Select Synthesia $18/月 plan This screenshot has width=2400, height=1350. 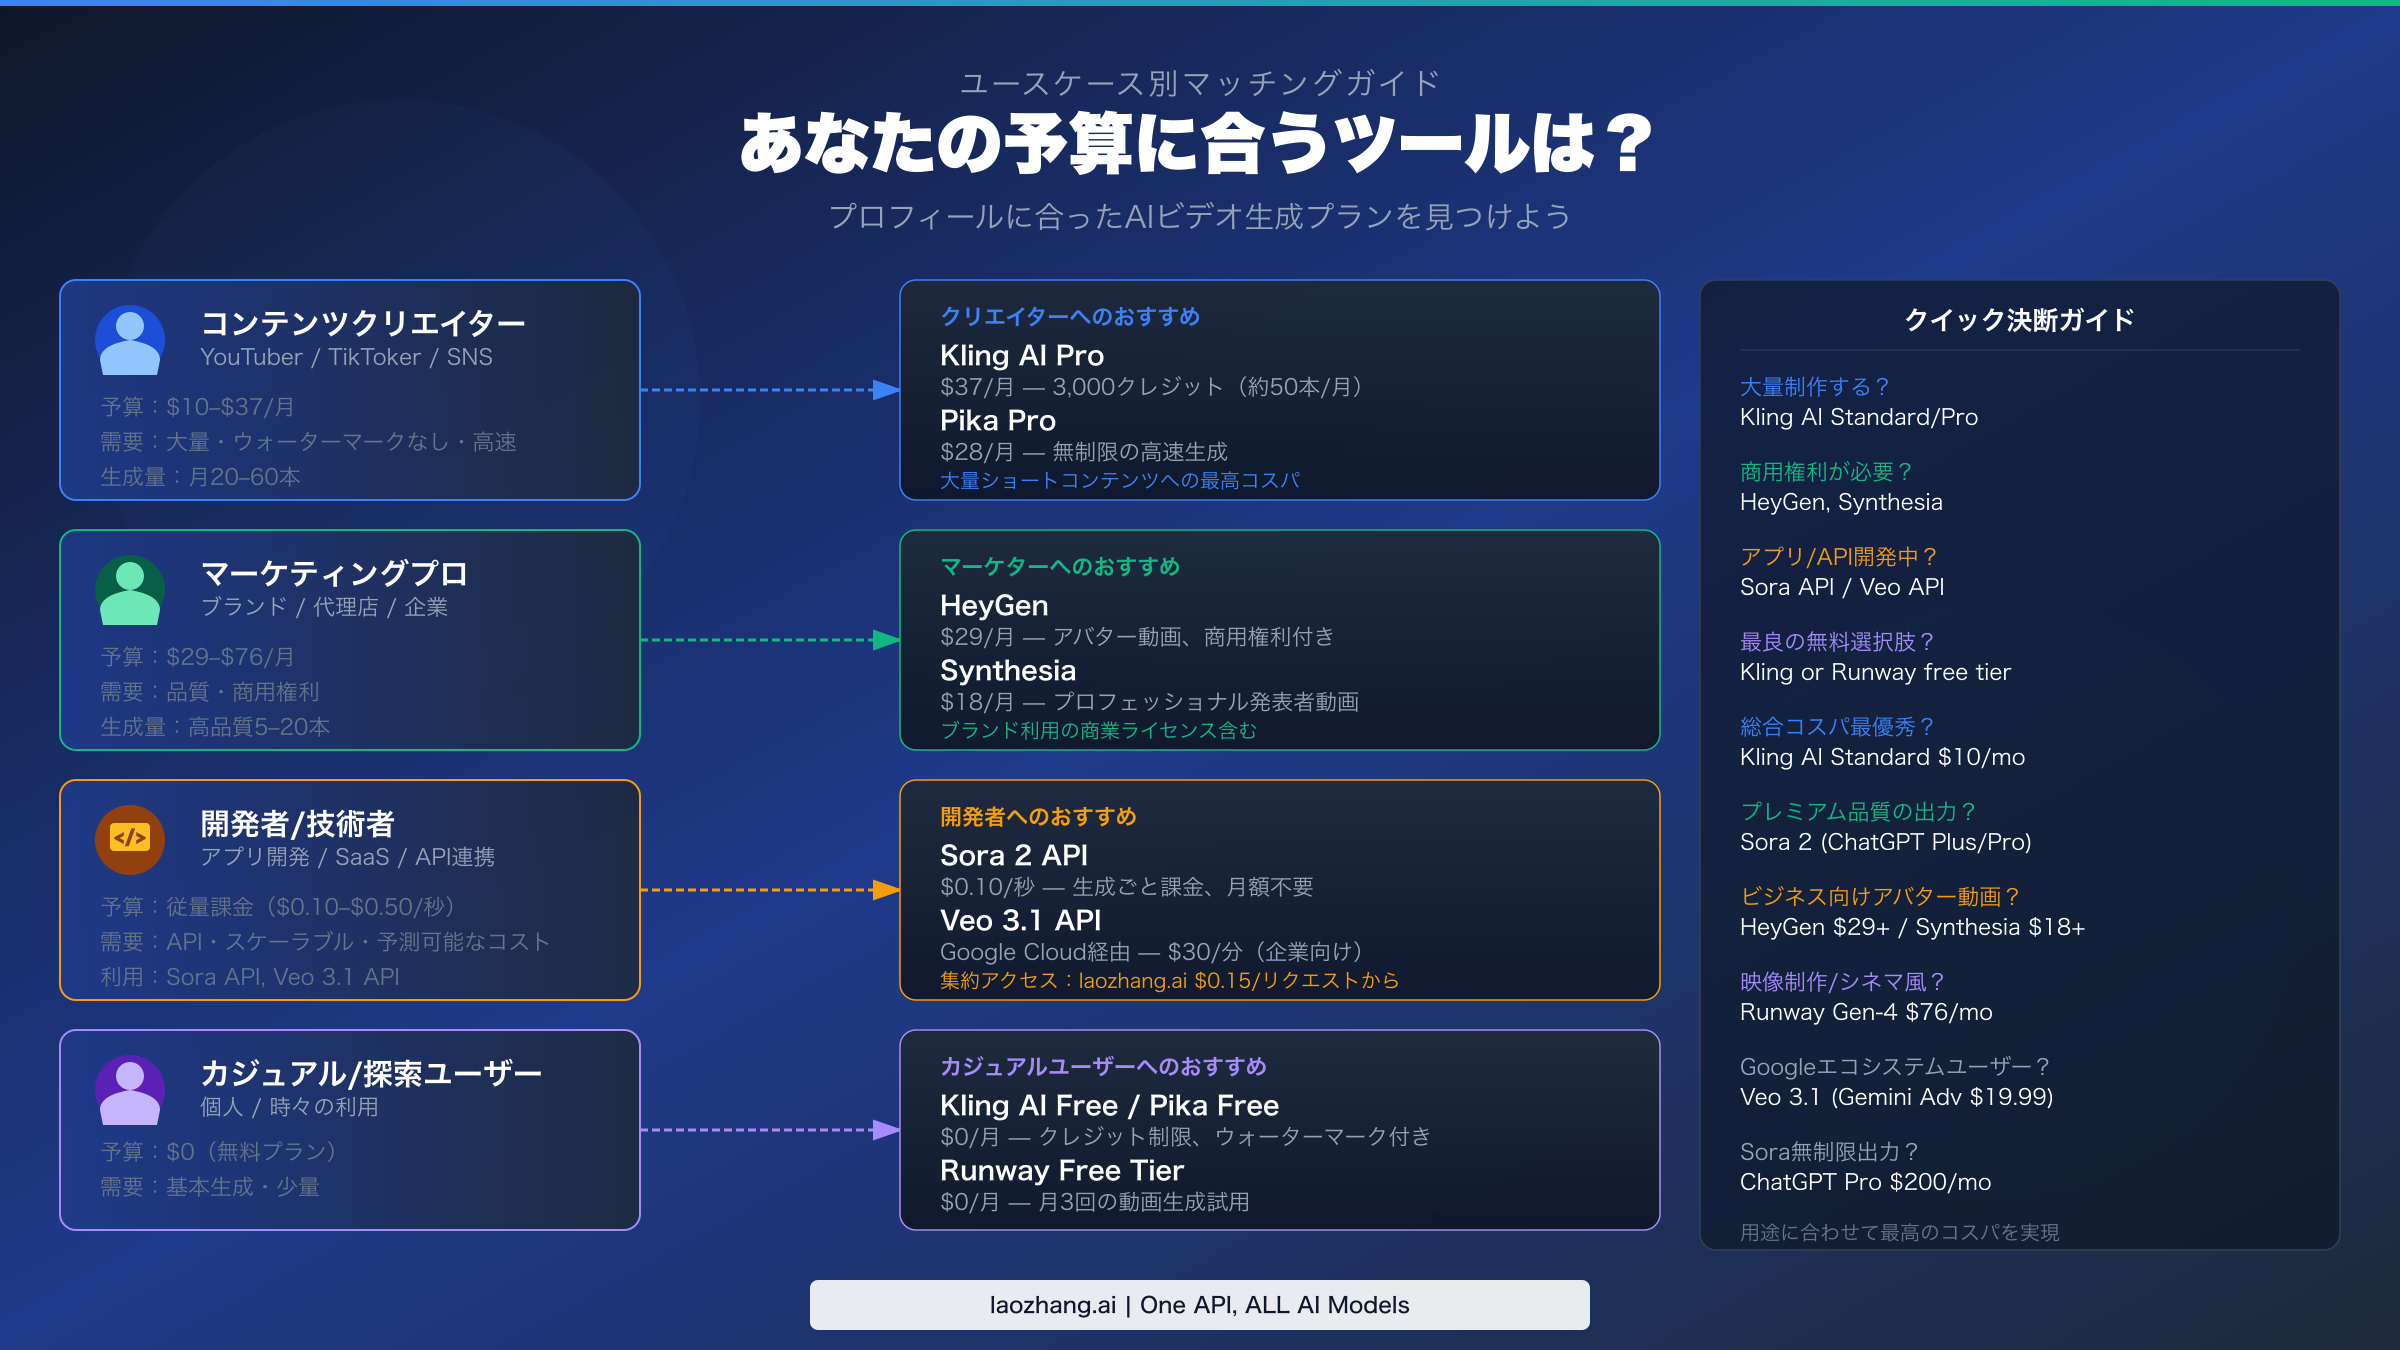click(1006, 670)
